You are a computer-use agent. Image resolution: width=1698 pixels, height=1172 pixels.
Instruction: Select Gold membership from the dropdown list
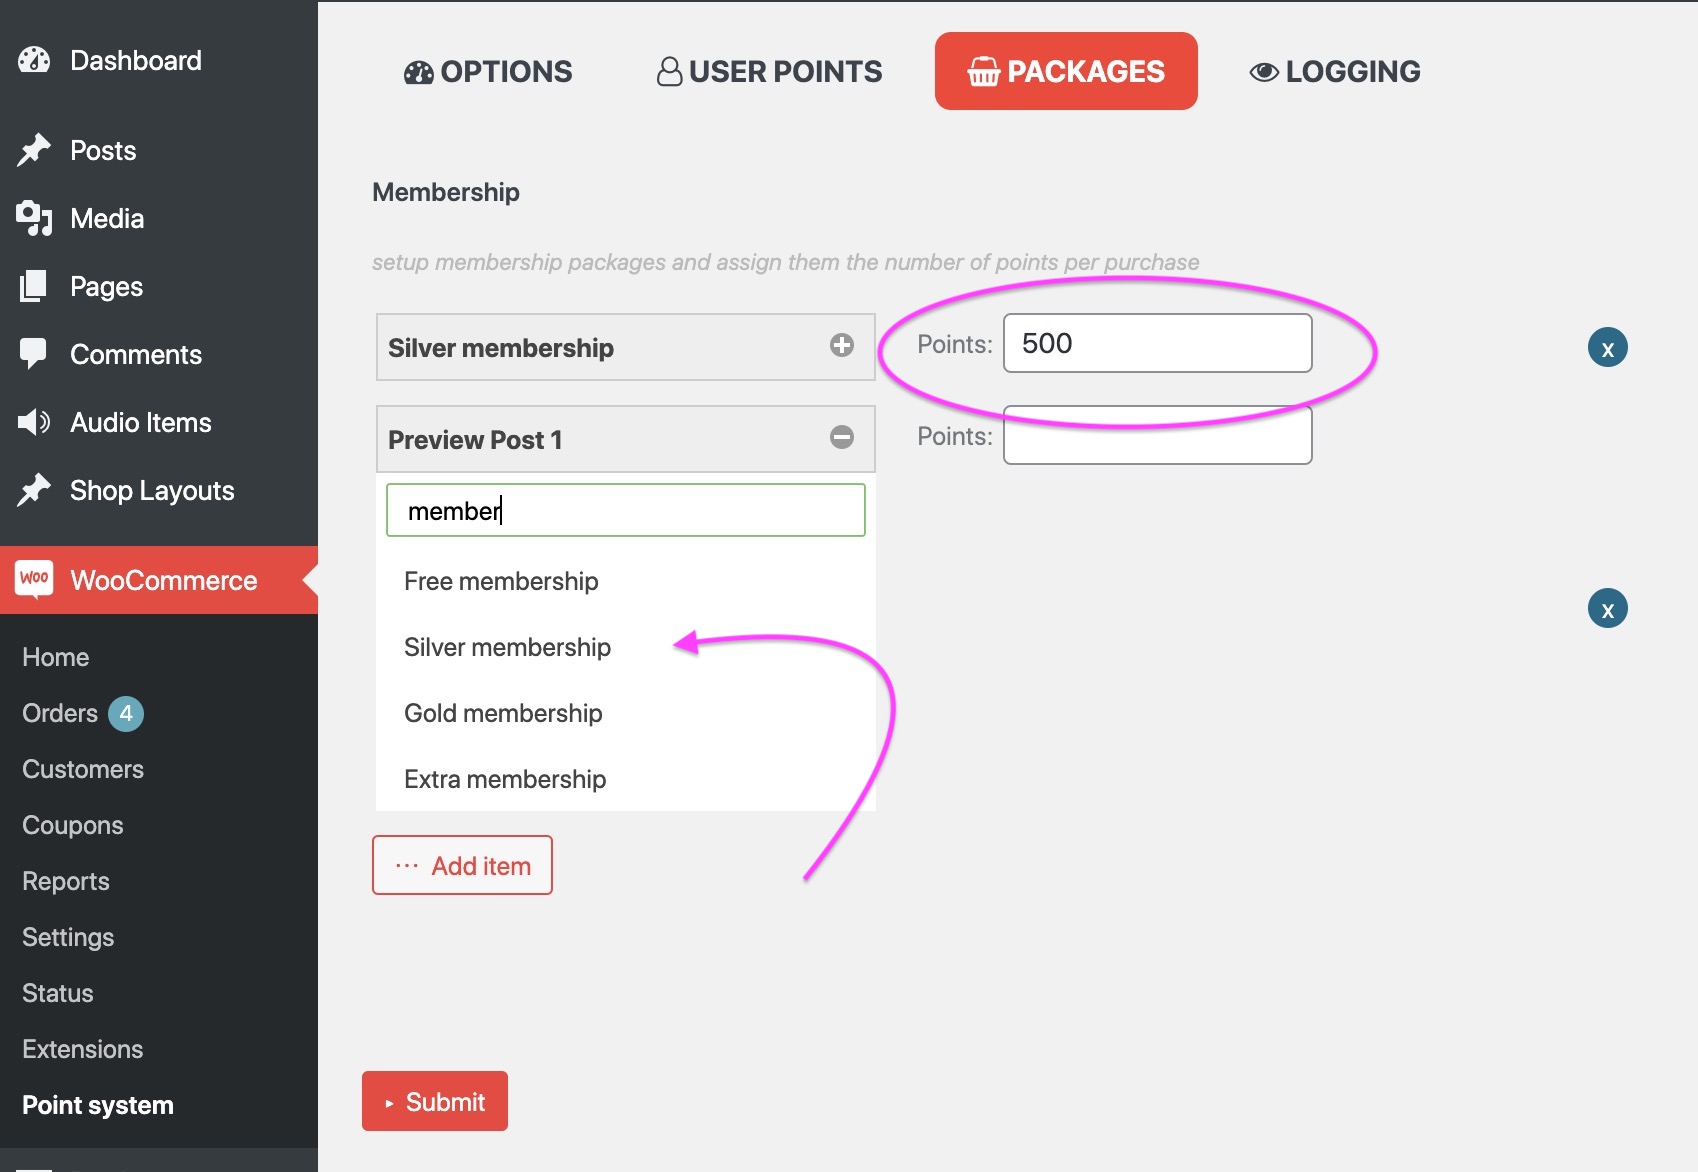(503, 713)
